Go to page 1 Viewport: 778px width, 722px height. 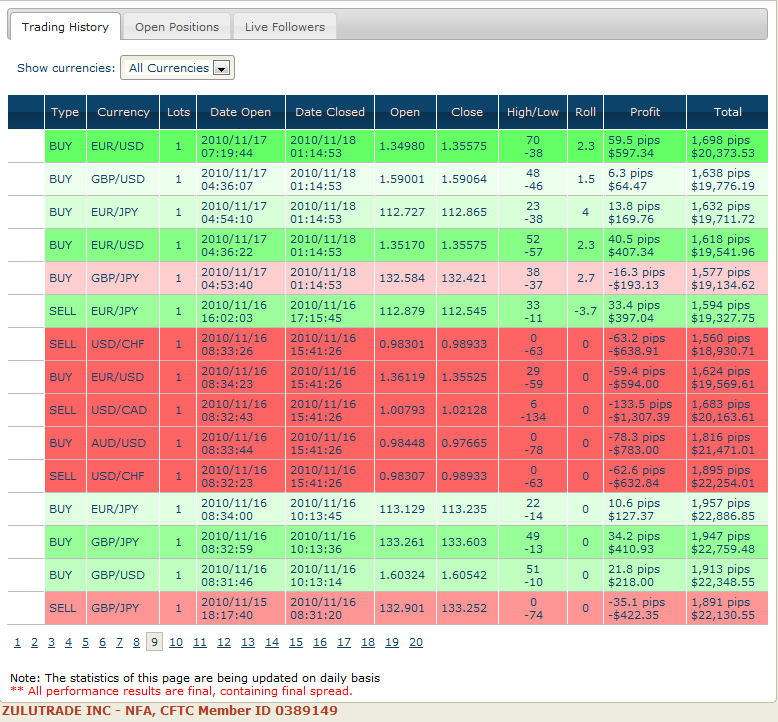pos(17,642)
